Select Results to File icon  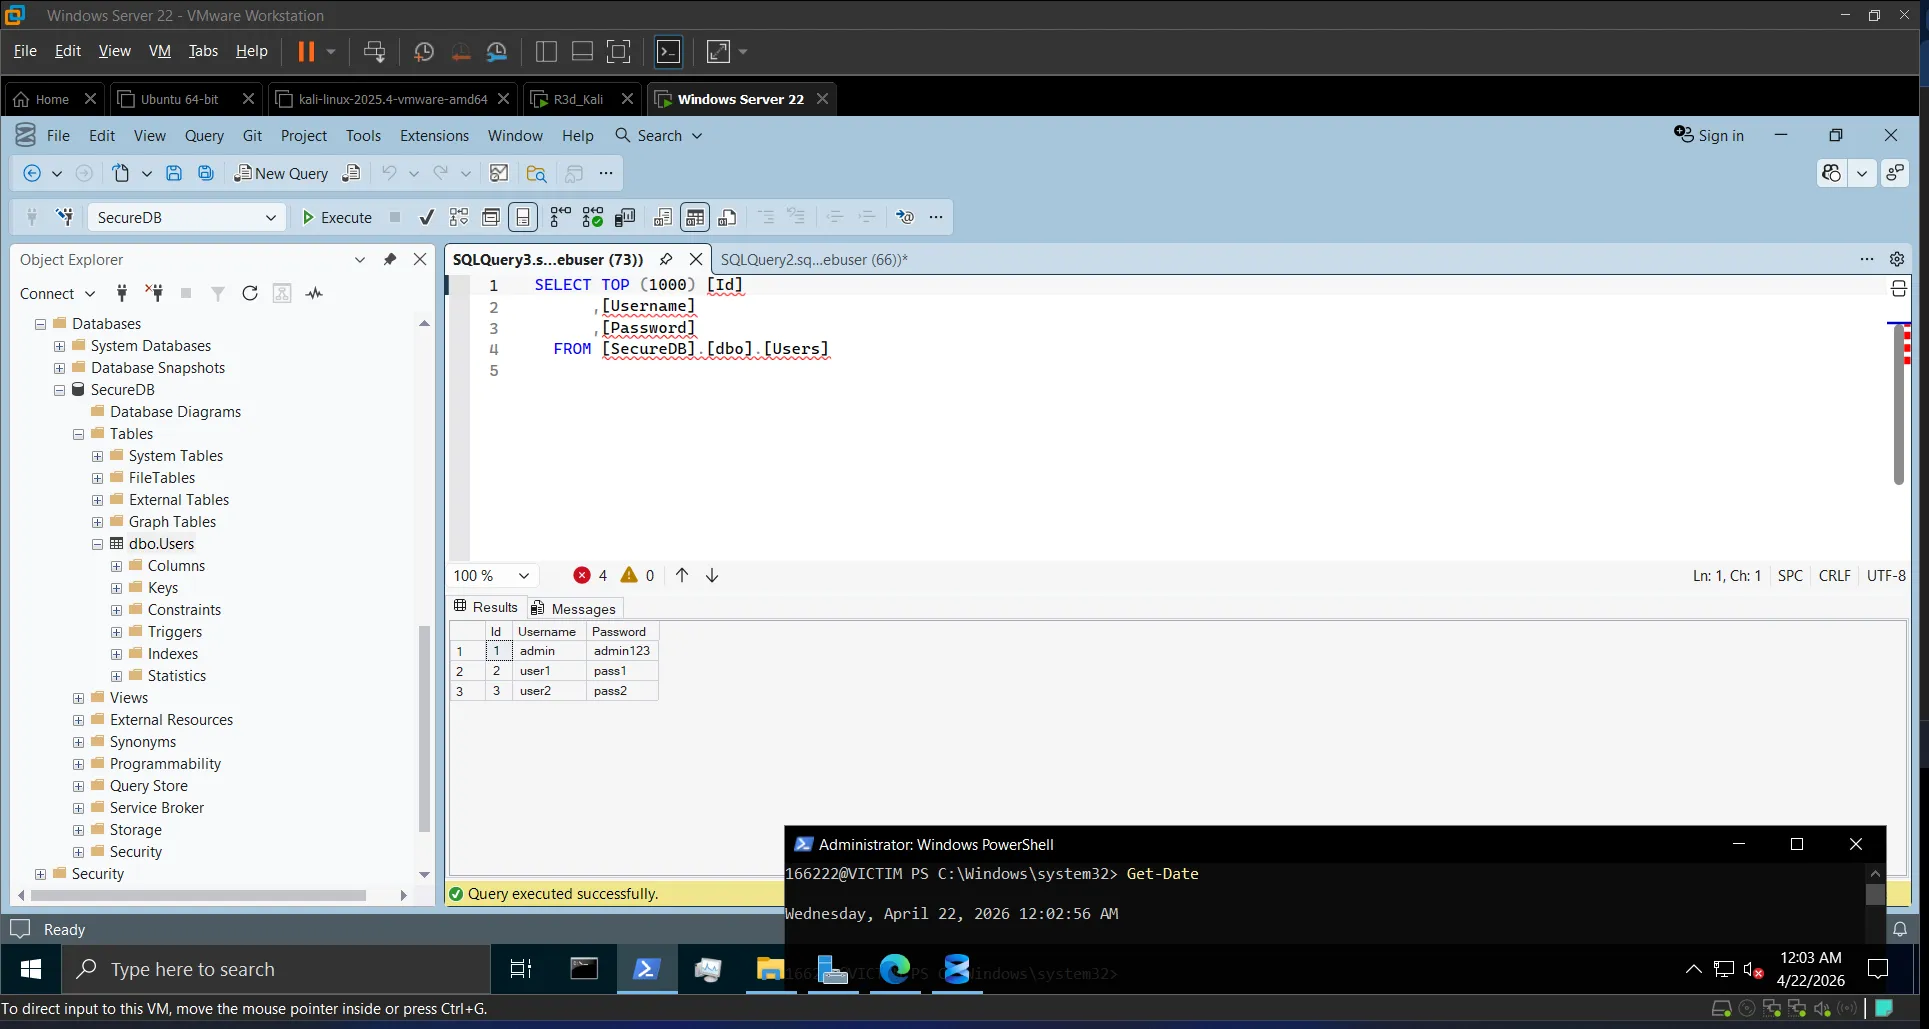[x=728, y=217]
